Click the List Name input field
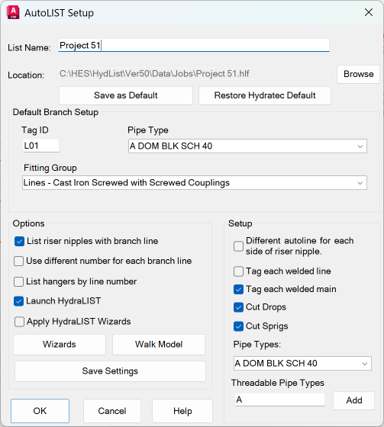Screen dimensions: 384x427 (194, 45)
